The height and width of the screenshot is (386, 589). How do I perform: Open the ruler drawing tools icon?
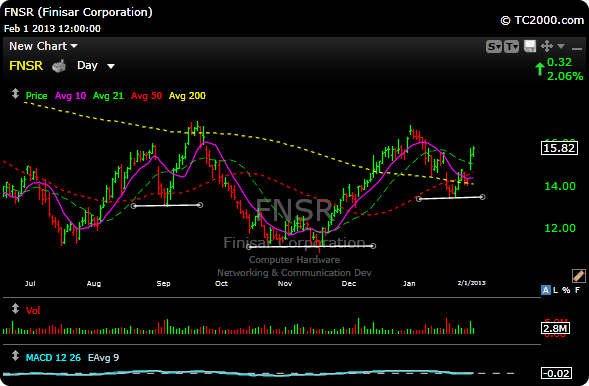[x=578, y=276]
